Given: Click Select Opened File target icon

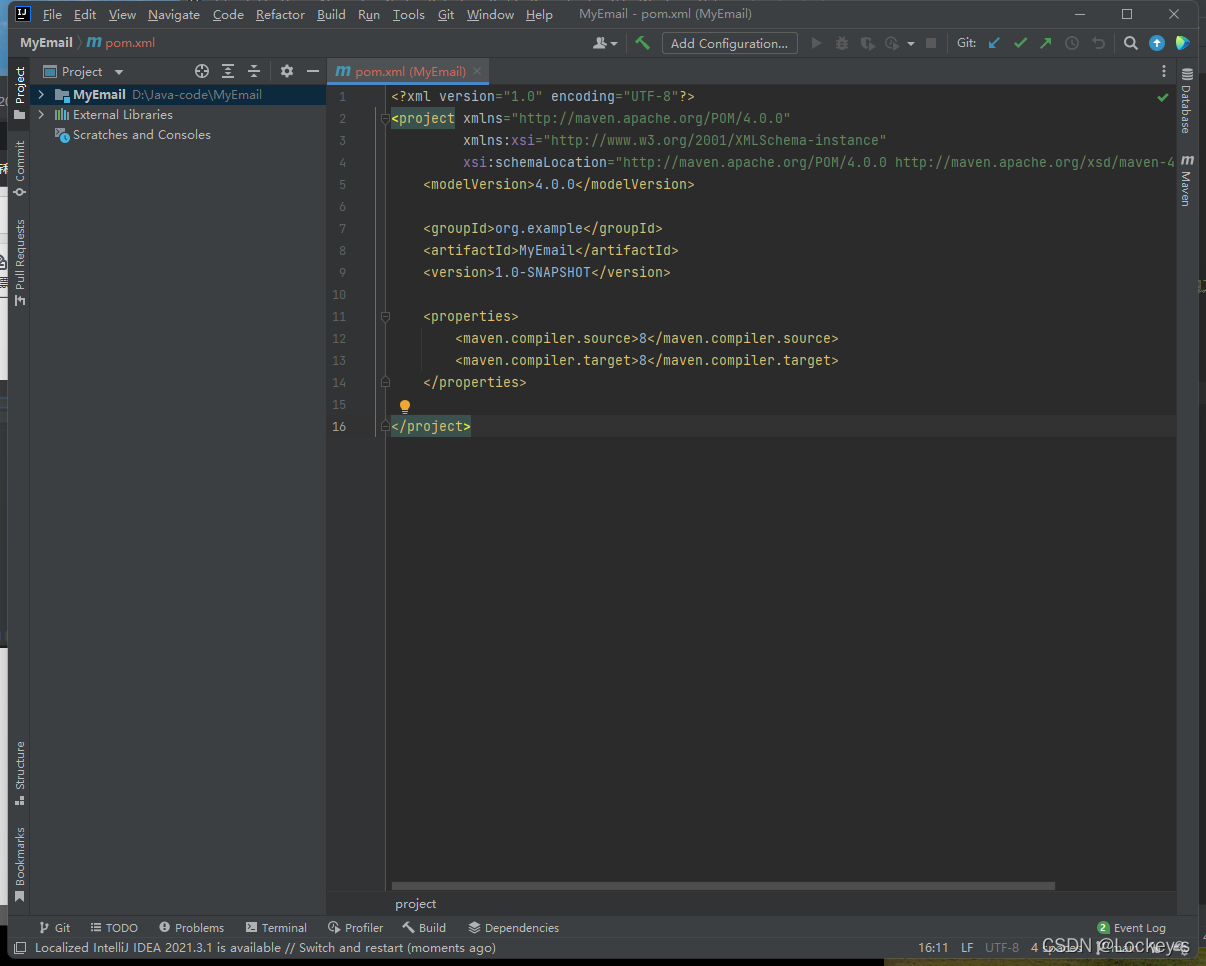Looking at the screenshot, I should 202,71.
